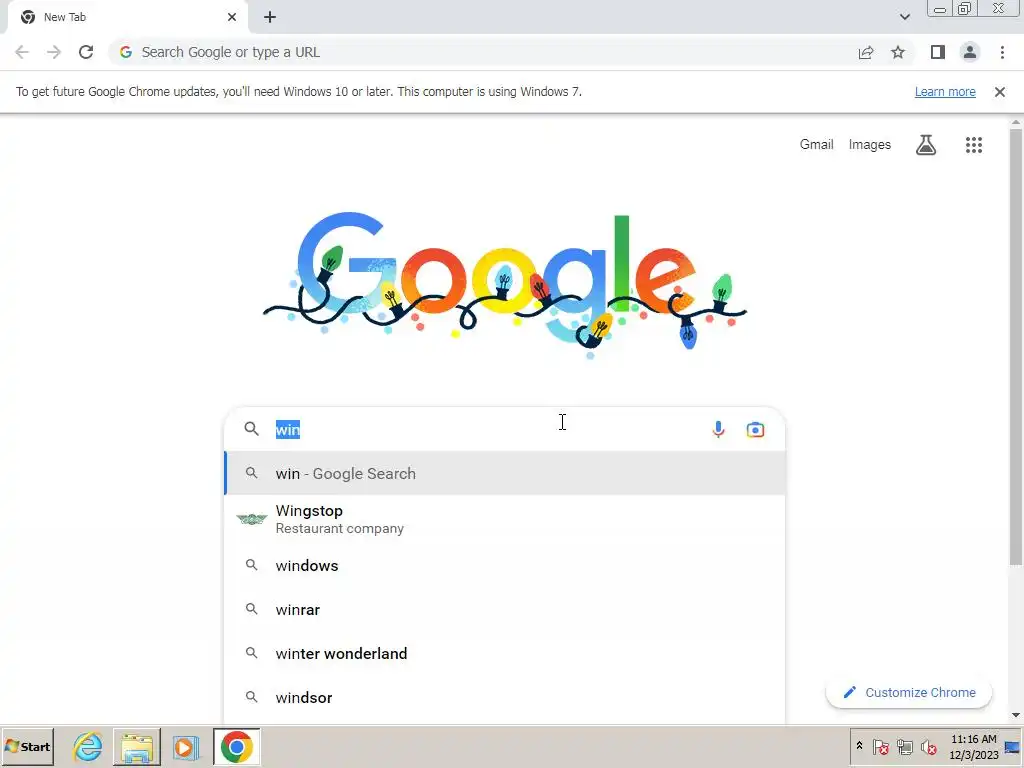
Task: Open a new tab with plus button
Action: 270,17
